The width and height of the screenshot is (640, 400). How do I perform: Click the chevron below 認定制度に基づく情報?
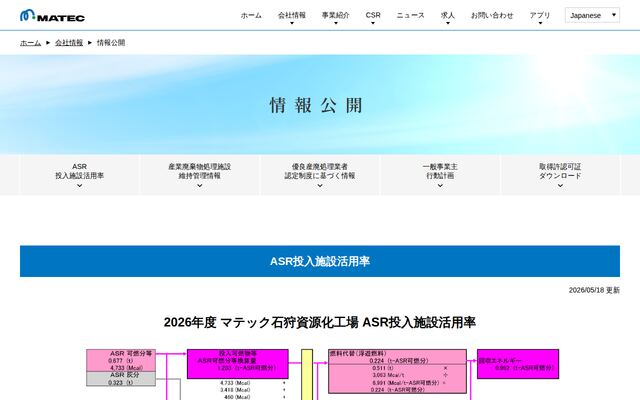(x=320, y=186)
